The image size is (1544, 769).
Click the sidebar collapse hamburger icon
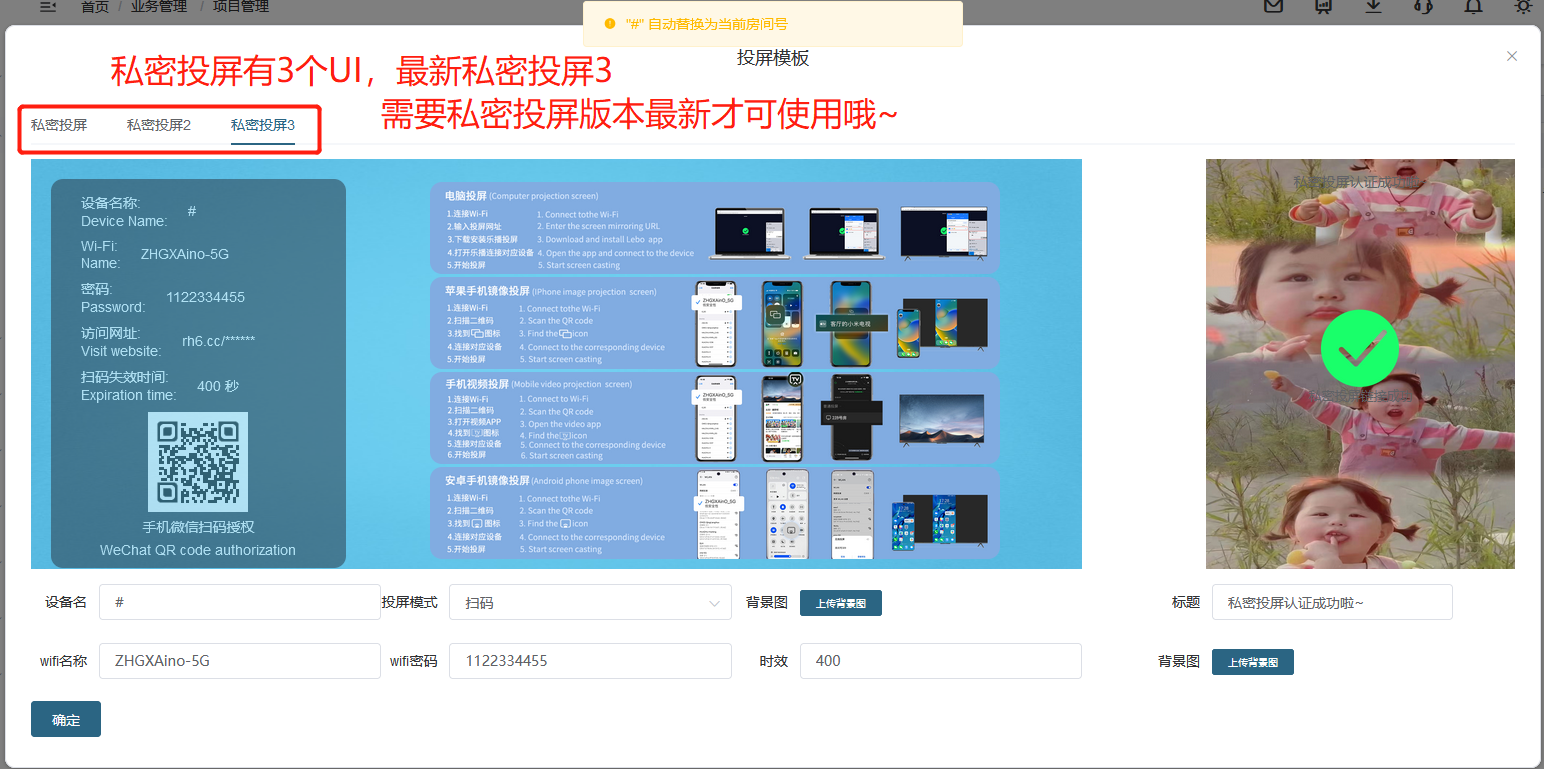[x=48, y=7]
